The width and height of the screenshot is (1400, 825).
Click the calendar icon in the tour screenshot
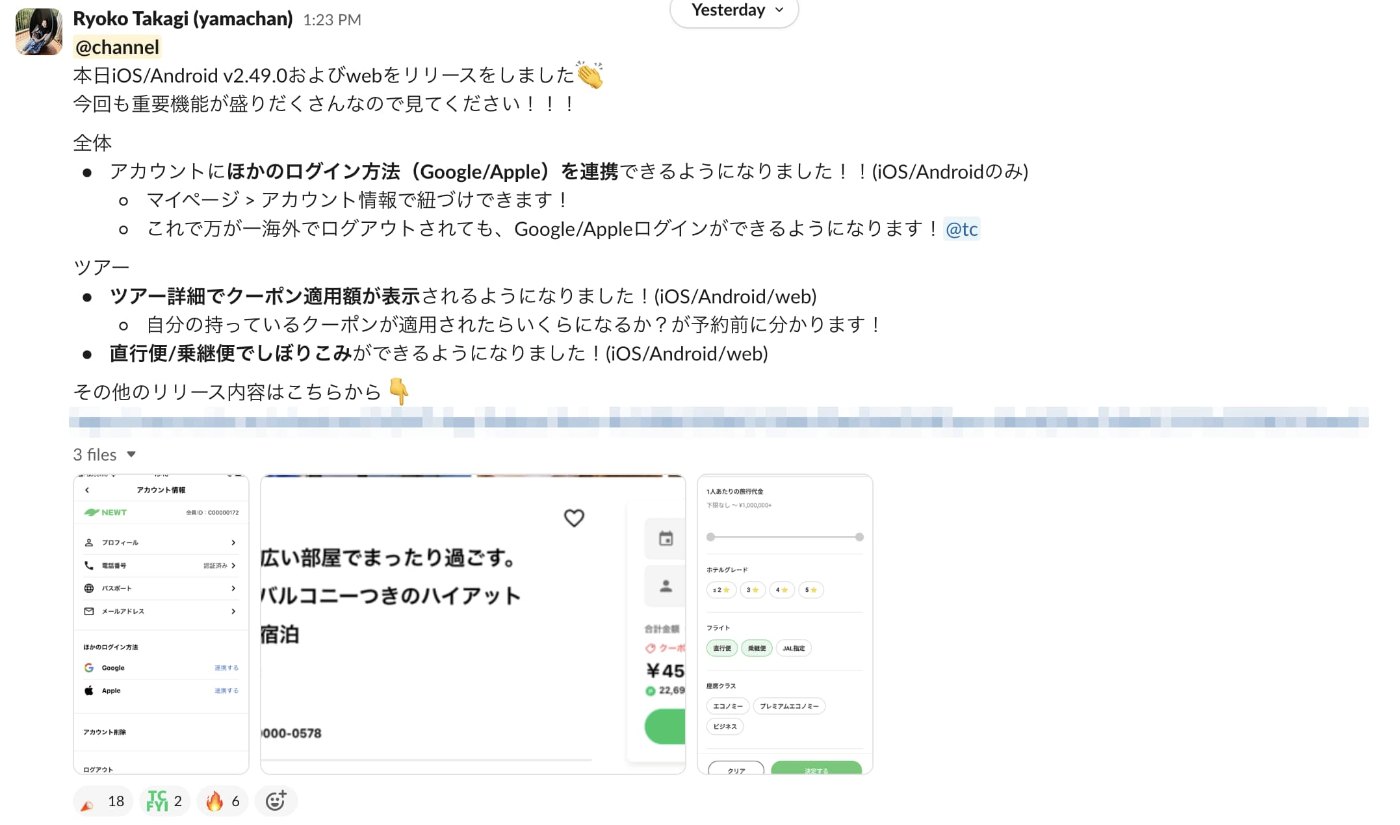(x=666, y=539)
